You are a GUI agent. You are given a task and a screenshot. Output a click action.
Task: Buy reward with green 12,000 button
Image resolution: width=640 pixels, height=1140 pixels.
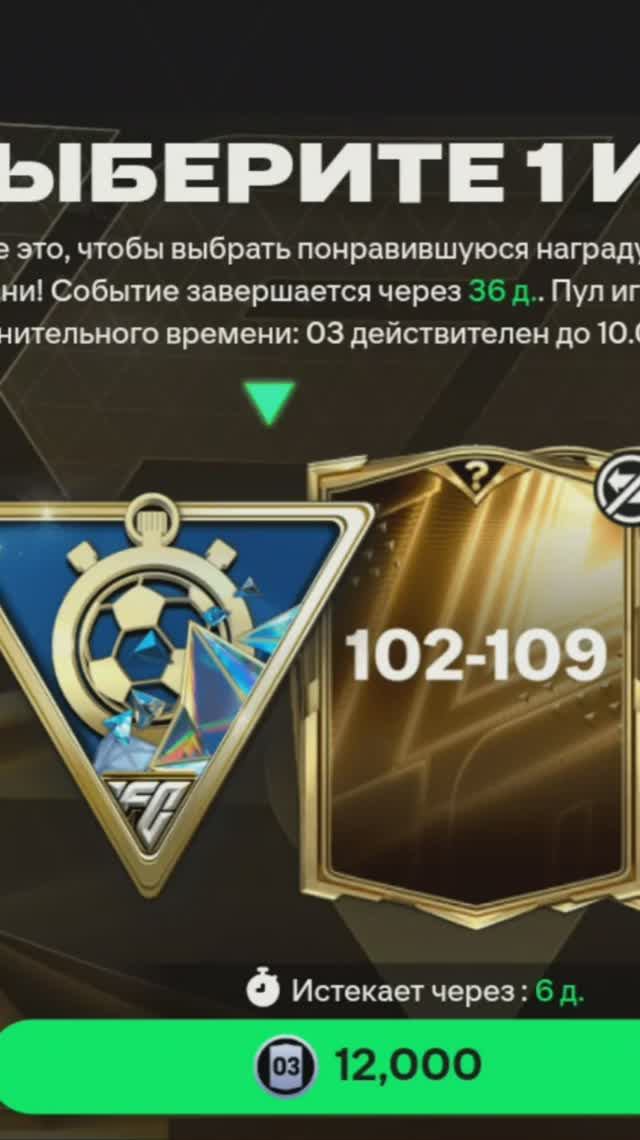(x=320, y=1067)
